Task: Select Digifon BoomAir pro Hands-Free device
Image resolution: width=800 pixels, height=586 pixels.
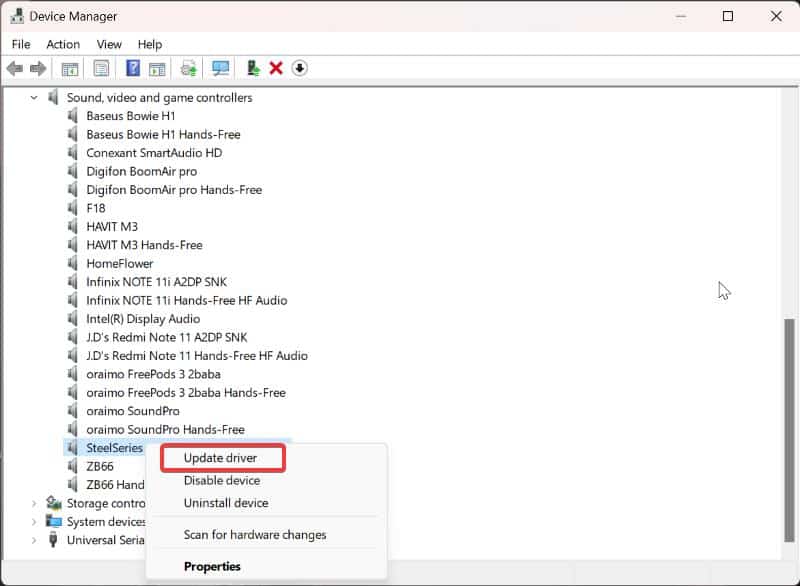Action: click(174, 190)
